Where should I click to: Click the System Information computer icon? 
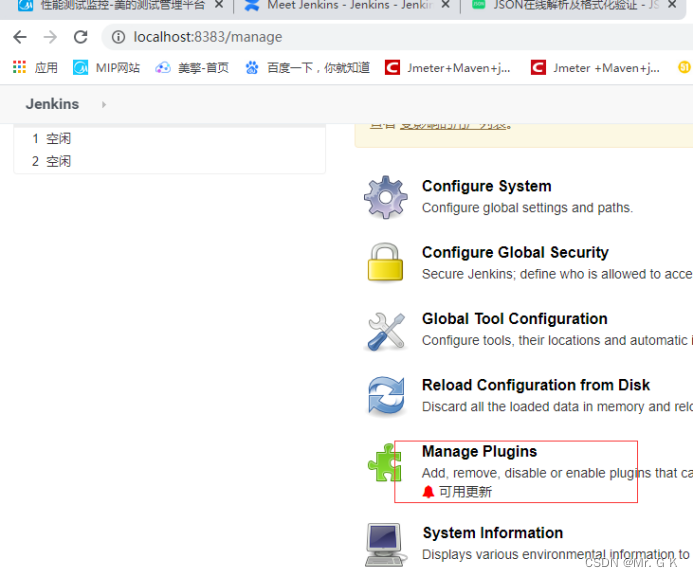[x=385, y=545]
